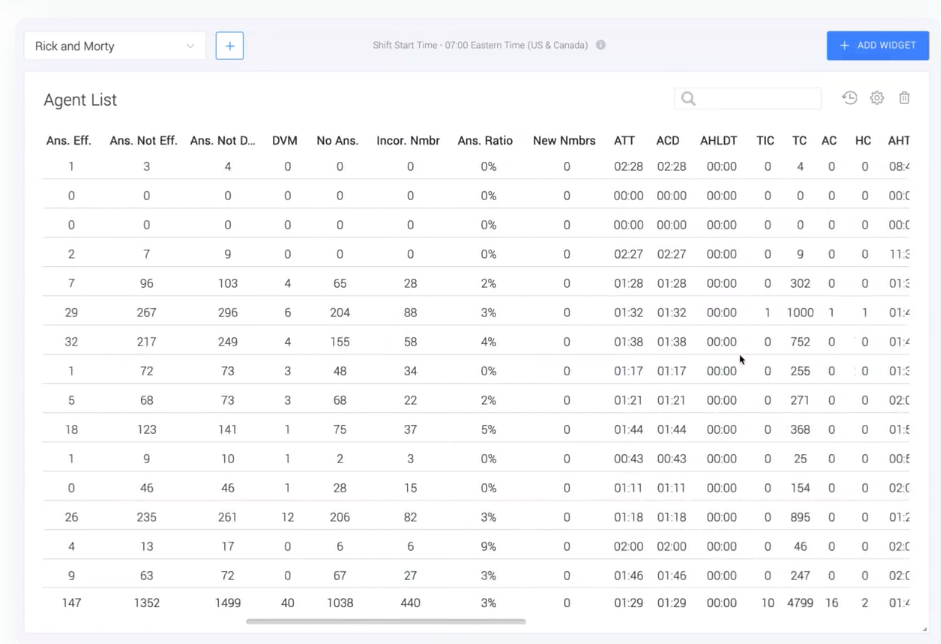Sort by No Ans. column header
The width and height of the screenshot is (941, 644).
point(338,141)
